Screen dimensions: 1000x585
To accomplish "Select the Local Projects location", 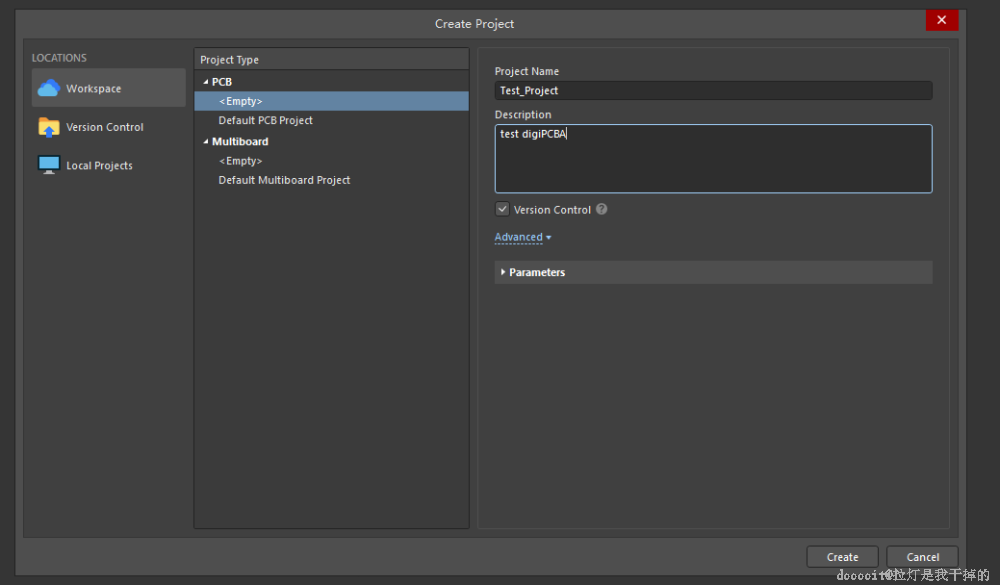I will [x=99, y=166].
